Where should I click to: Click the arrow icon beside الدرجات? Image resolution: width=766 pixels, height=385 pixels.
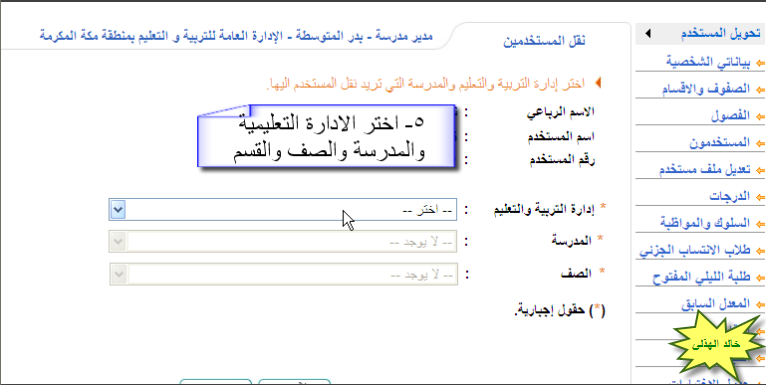pyautogui.click(x=760, y=197)
